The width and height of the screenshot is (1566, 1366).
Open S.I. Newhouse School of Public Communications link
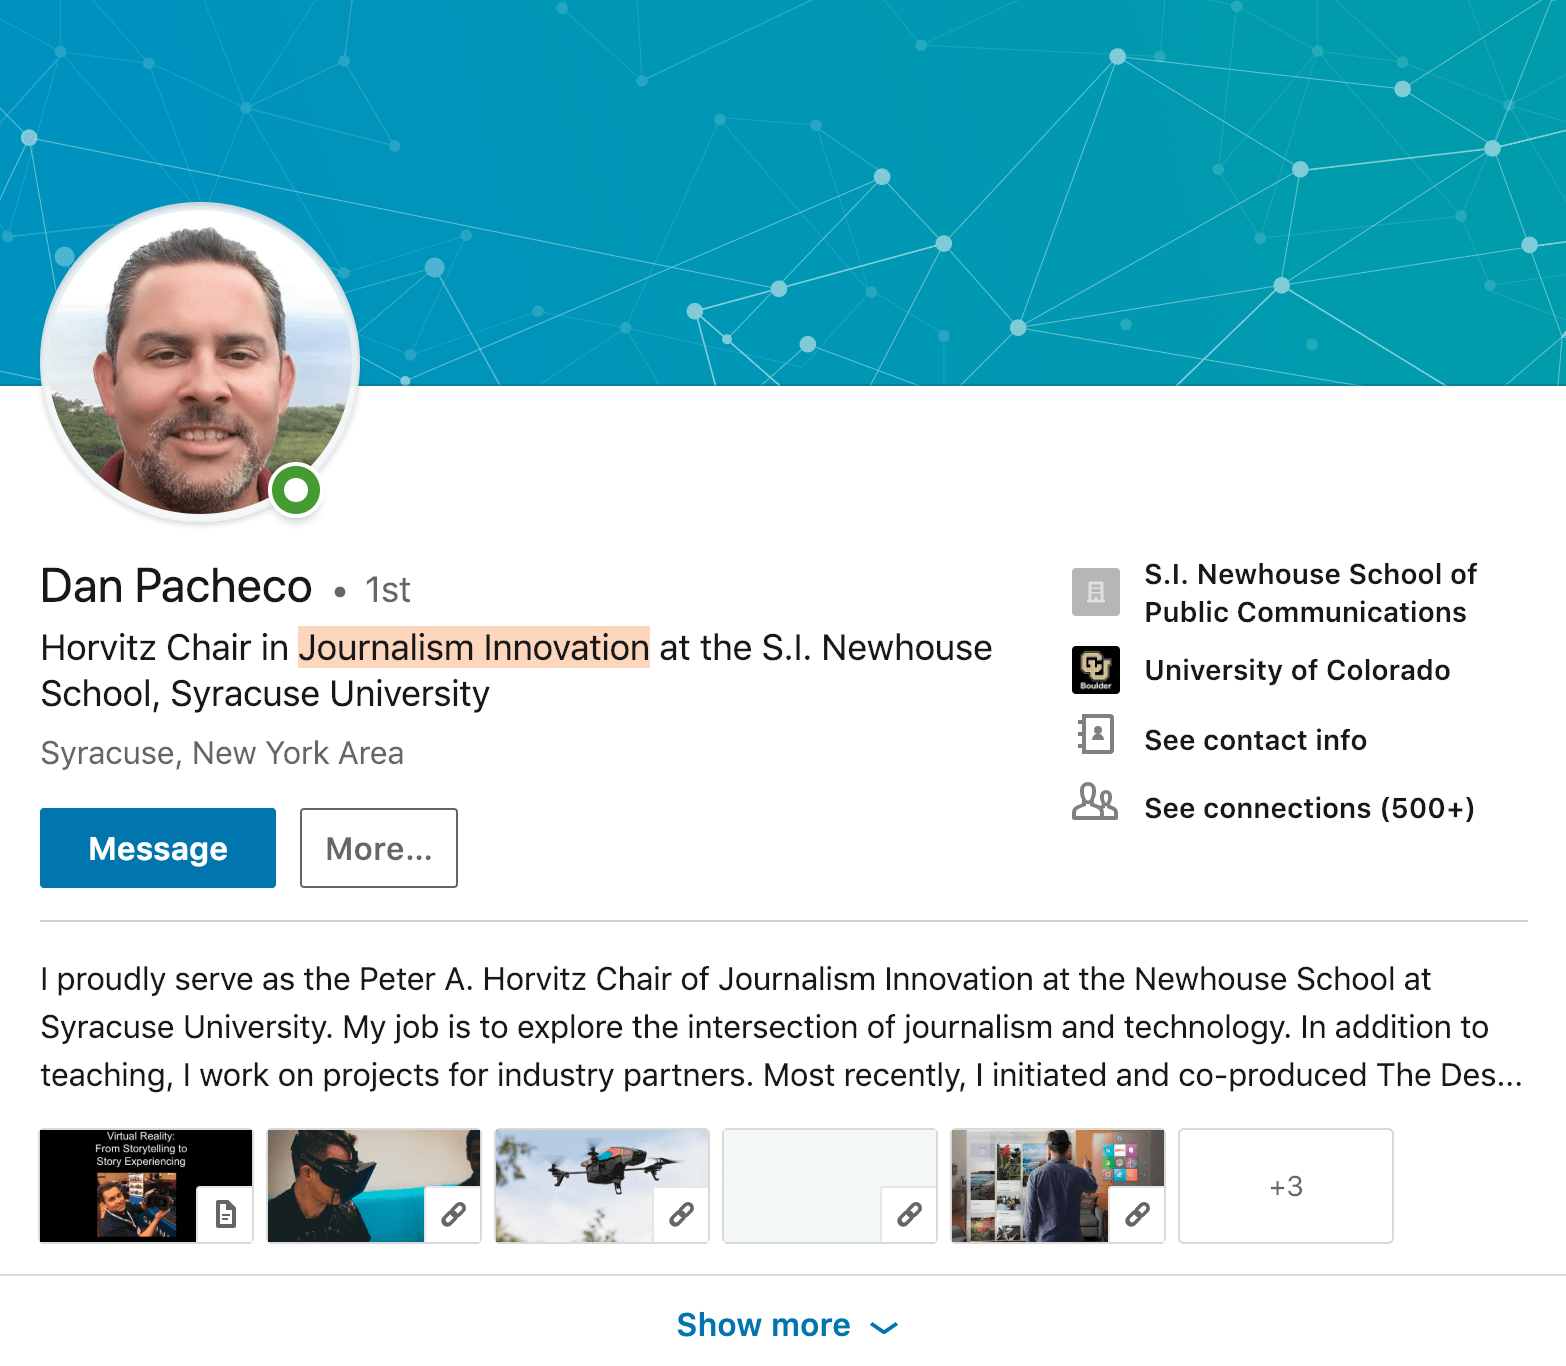tap(1310, 593)
